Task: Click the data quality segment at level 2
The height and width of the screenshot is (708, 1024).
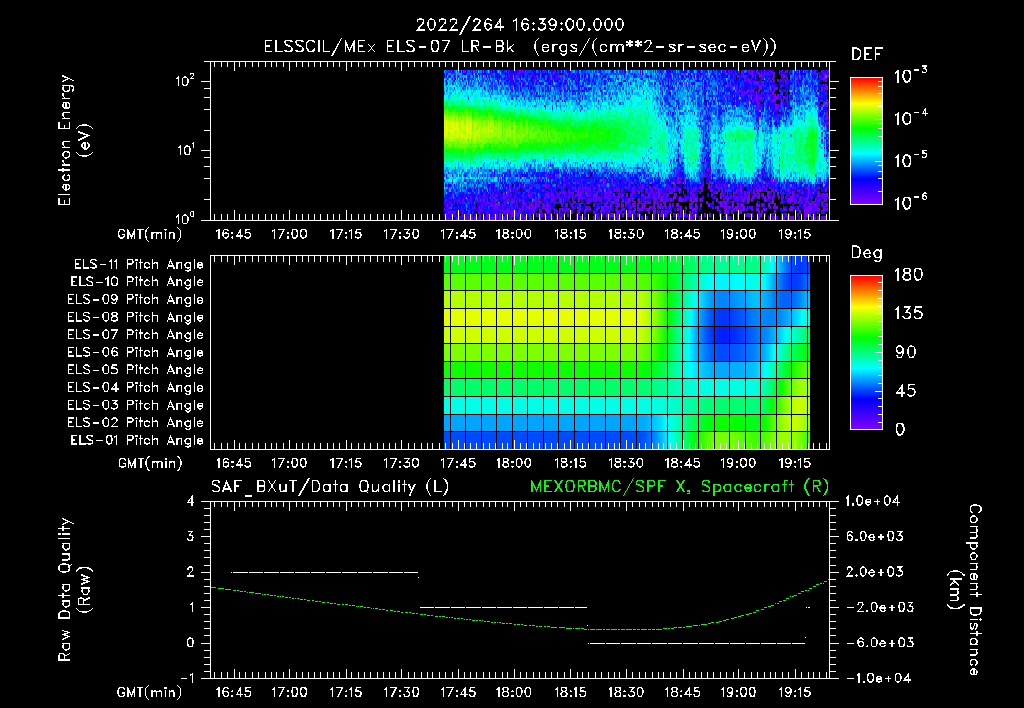Action: [x=325, y=572]
